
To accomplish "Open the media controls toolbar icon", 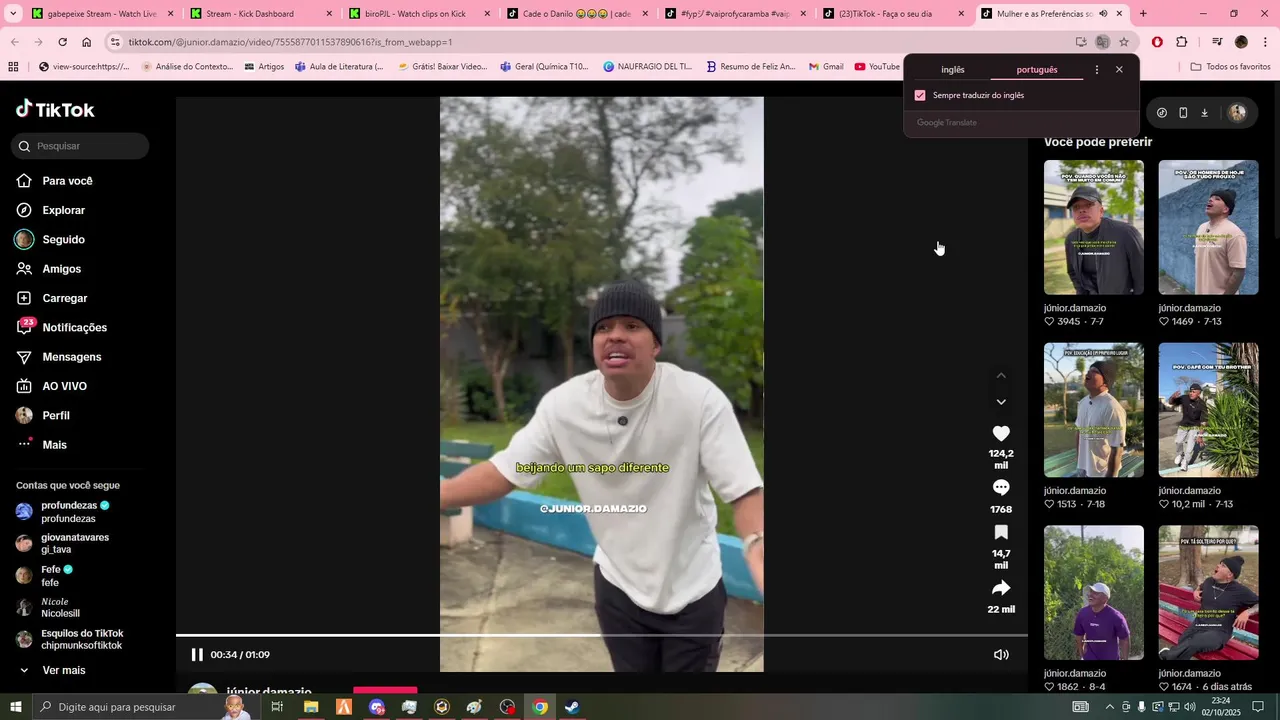I will point(1217,42).
